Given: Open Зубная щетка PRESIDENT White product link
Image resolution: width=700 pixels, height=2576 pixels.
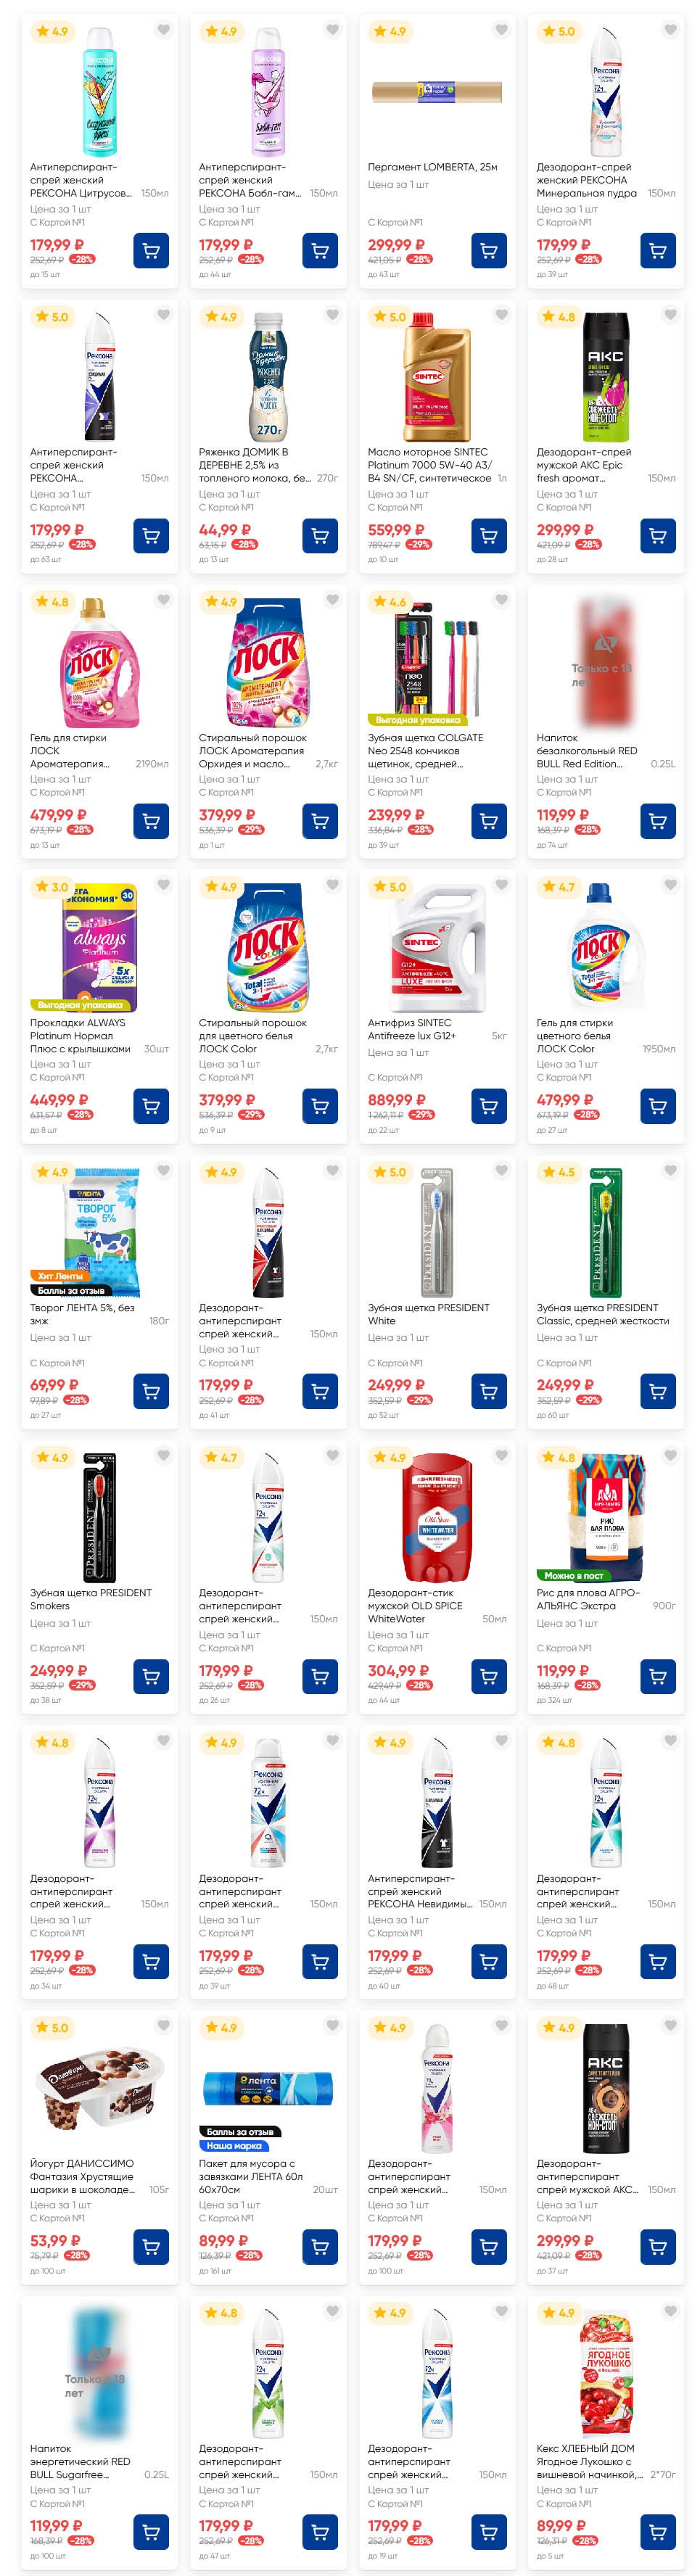Looking at the screenshot, I should point(428,1313).
